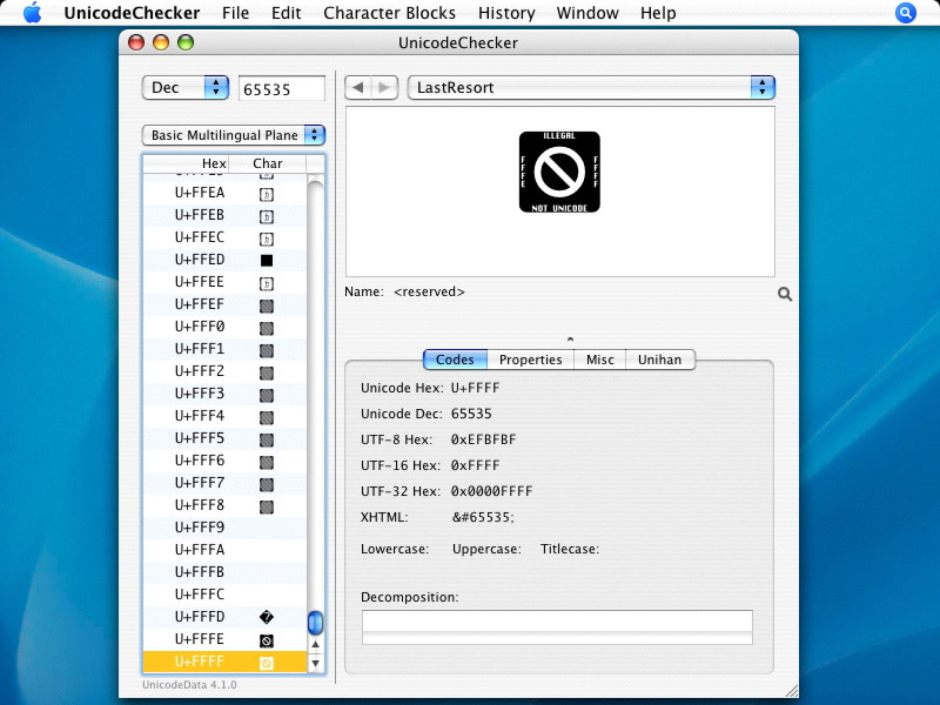The width and height of the screenshot is (940, 705).
Task: Open the File menu
Action: 235,13
